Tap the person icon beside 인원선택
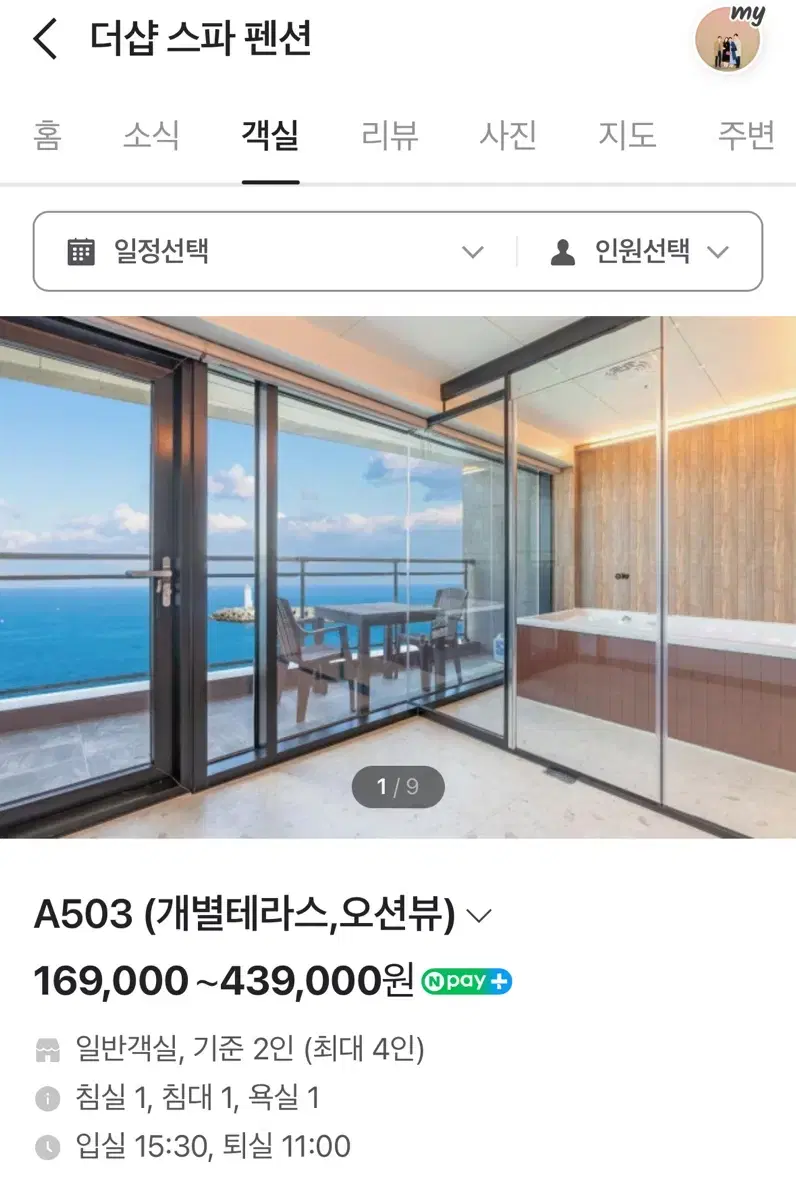 tap(563, 252)
